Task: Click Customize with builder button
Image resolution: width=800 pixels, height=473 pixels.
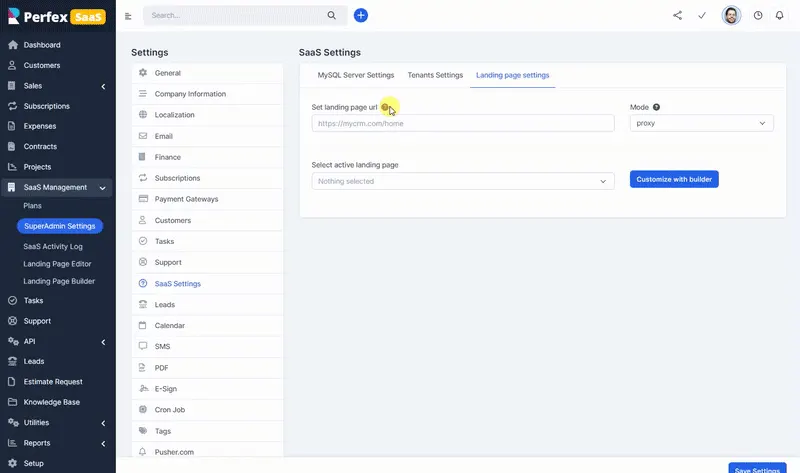Action: click(674, 179)
